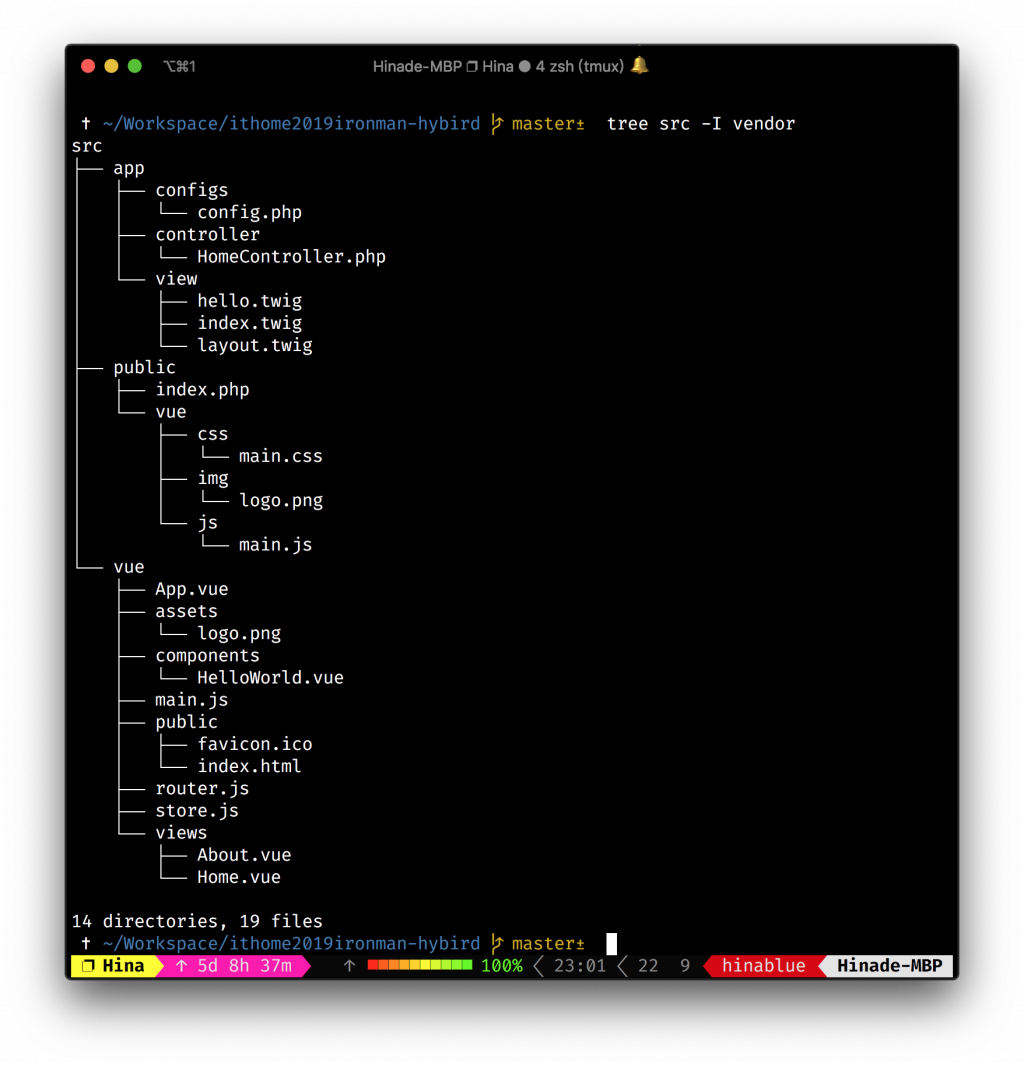Image resolution: width=1024 pixels, height=1066 pixels.
Task: Click the red close window button
Action: point(88,66)
